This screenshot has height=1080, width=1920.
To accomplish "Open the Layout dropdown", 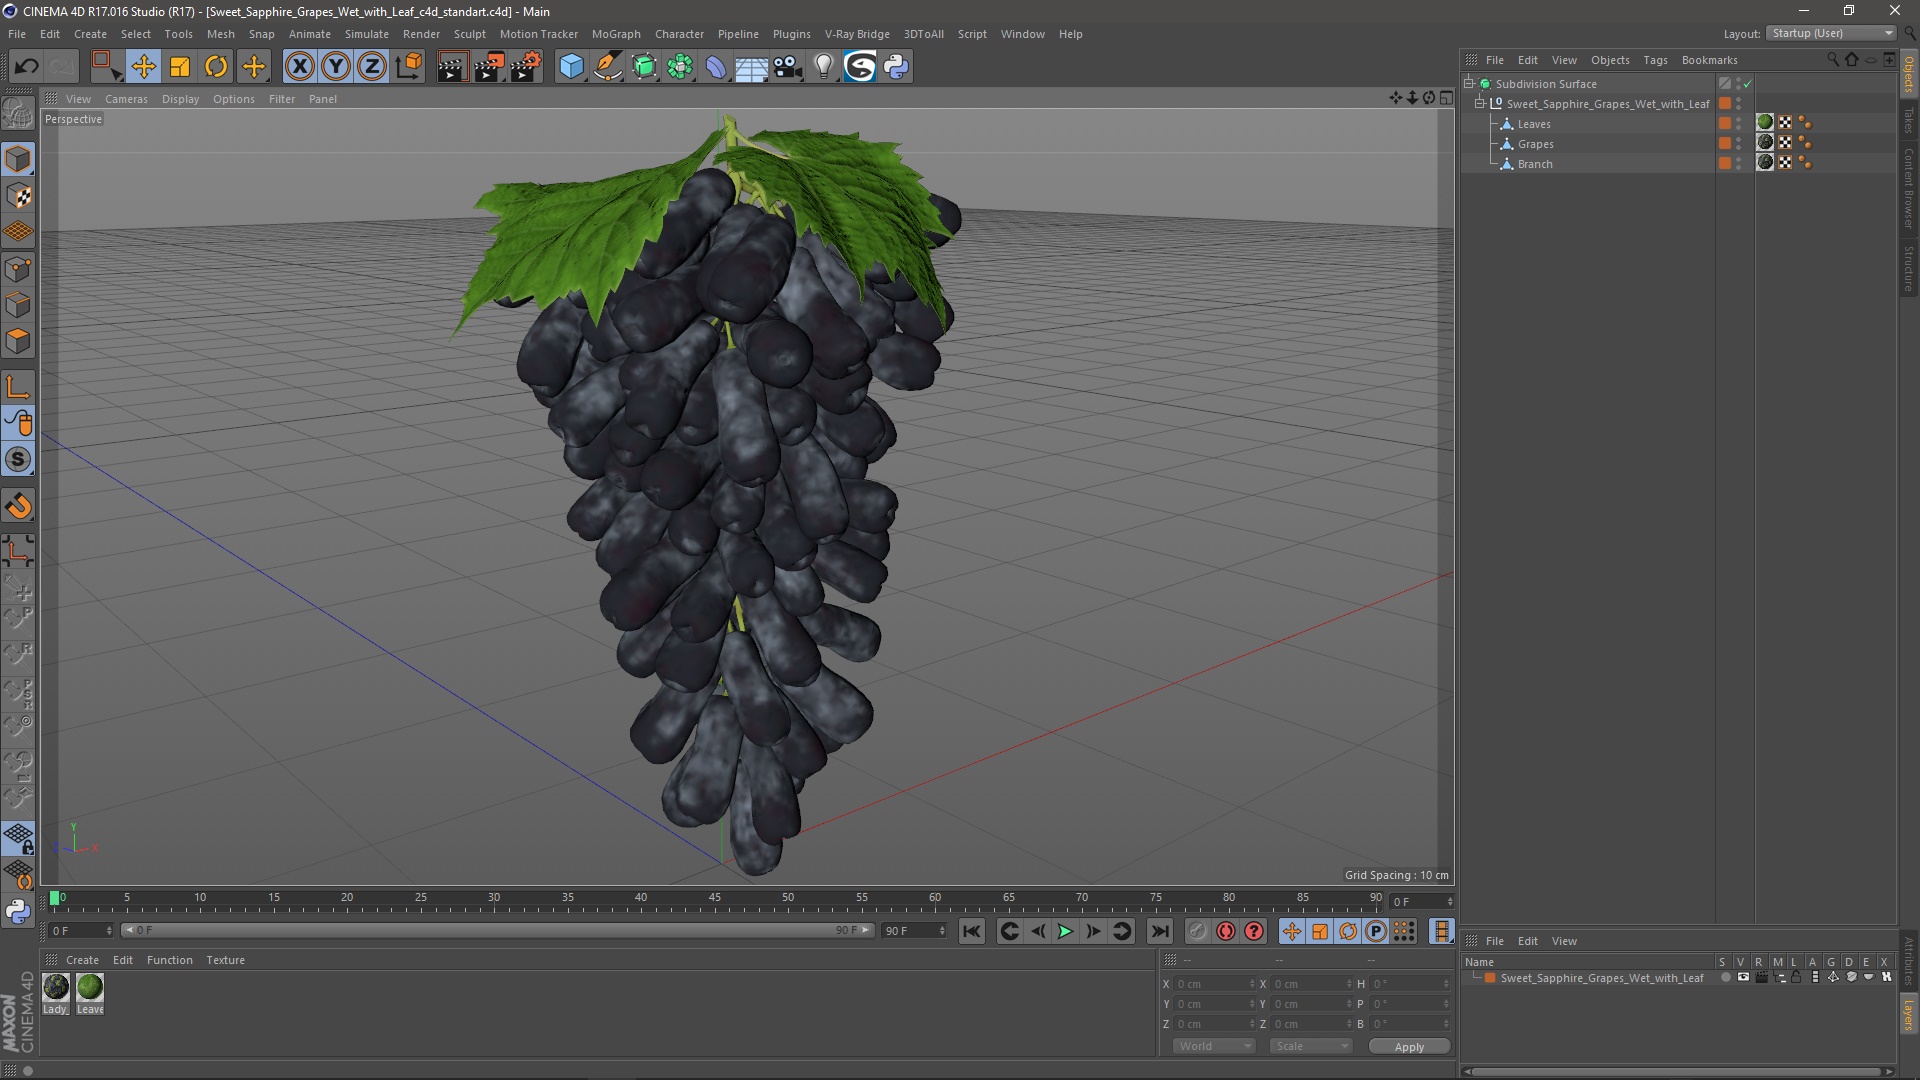I will point(1831,33).
